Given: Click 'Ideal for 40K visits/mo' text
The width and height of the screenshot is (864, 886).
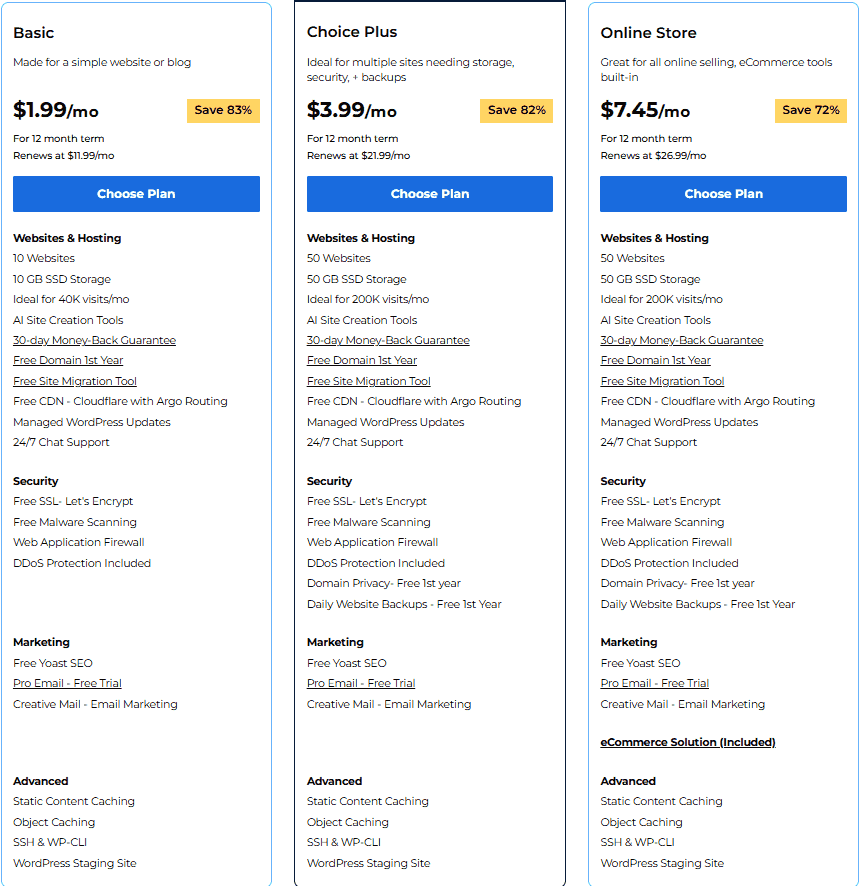Looking at the screenshot, I should point(71,299).
